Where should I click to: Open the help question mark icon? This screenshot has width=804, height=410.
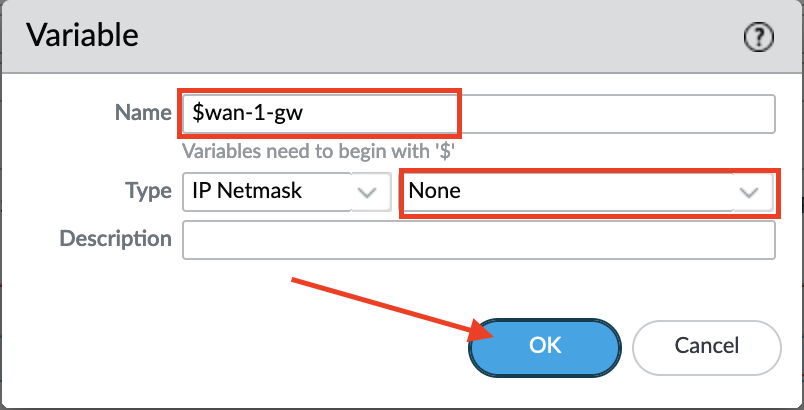761,37
